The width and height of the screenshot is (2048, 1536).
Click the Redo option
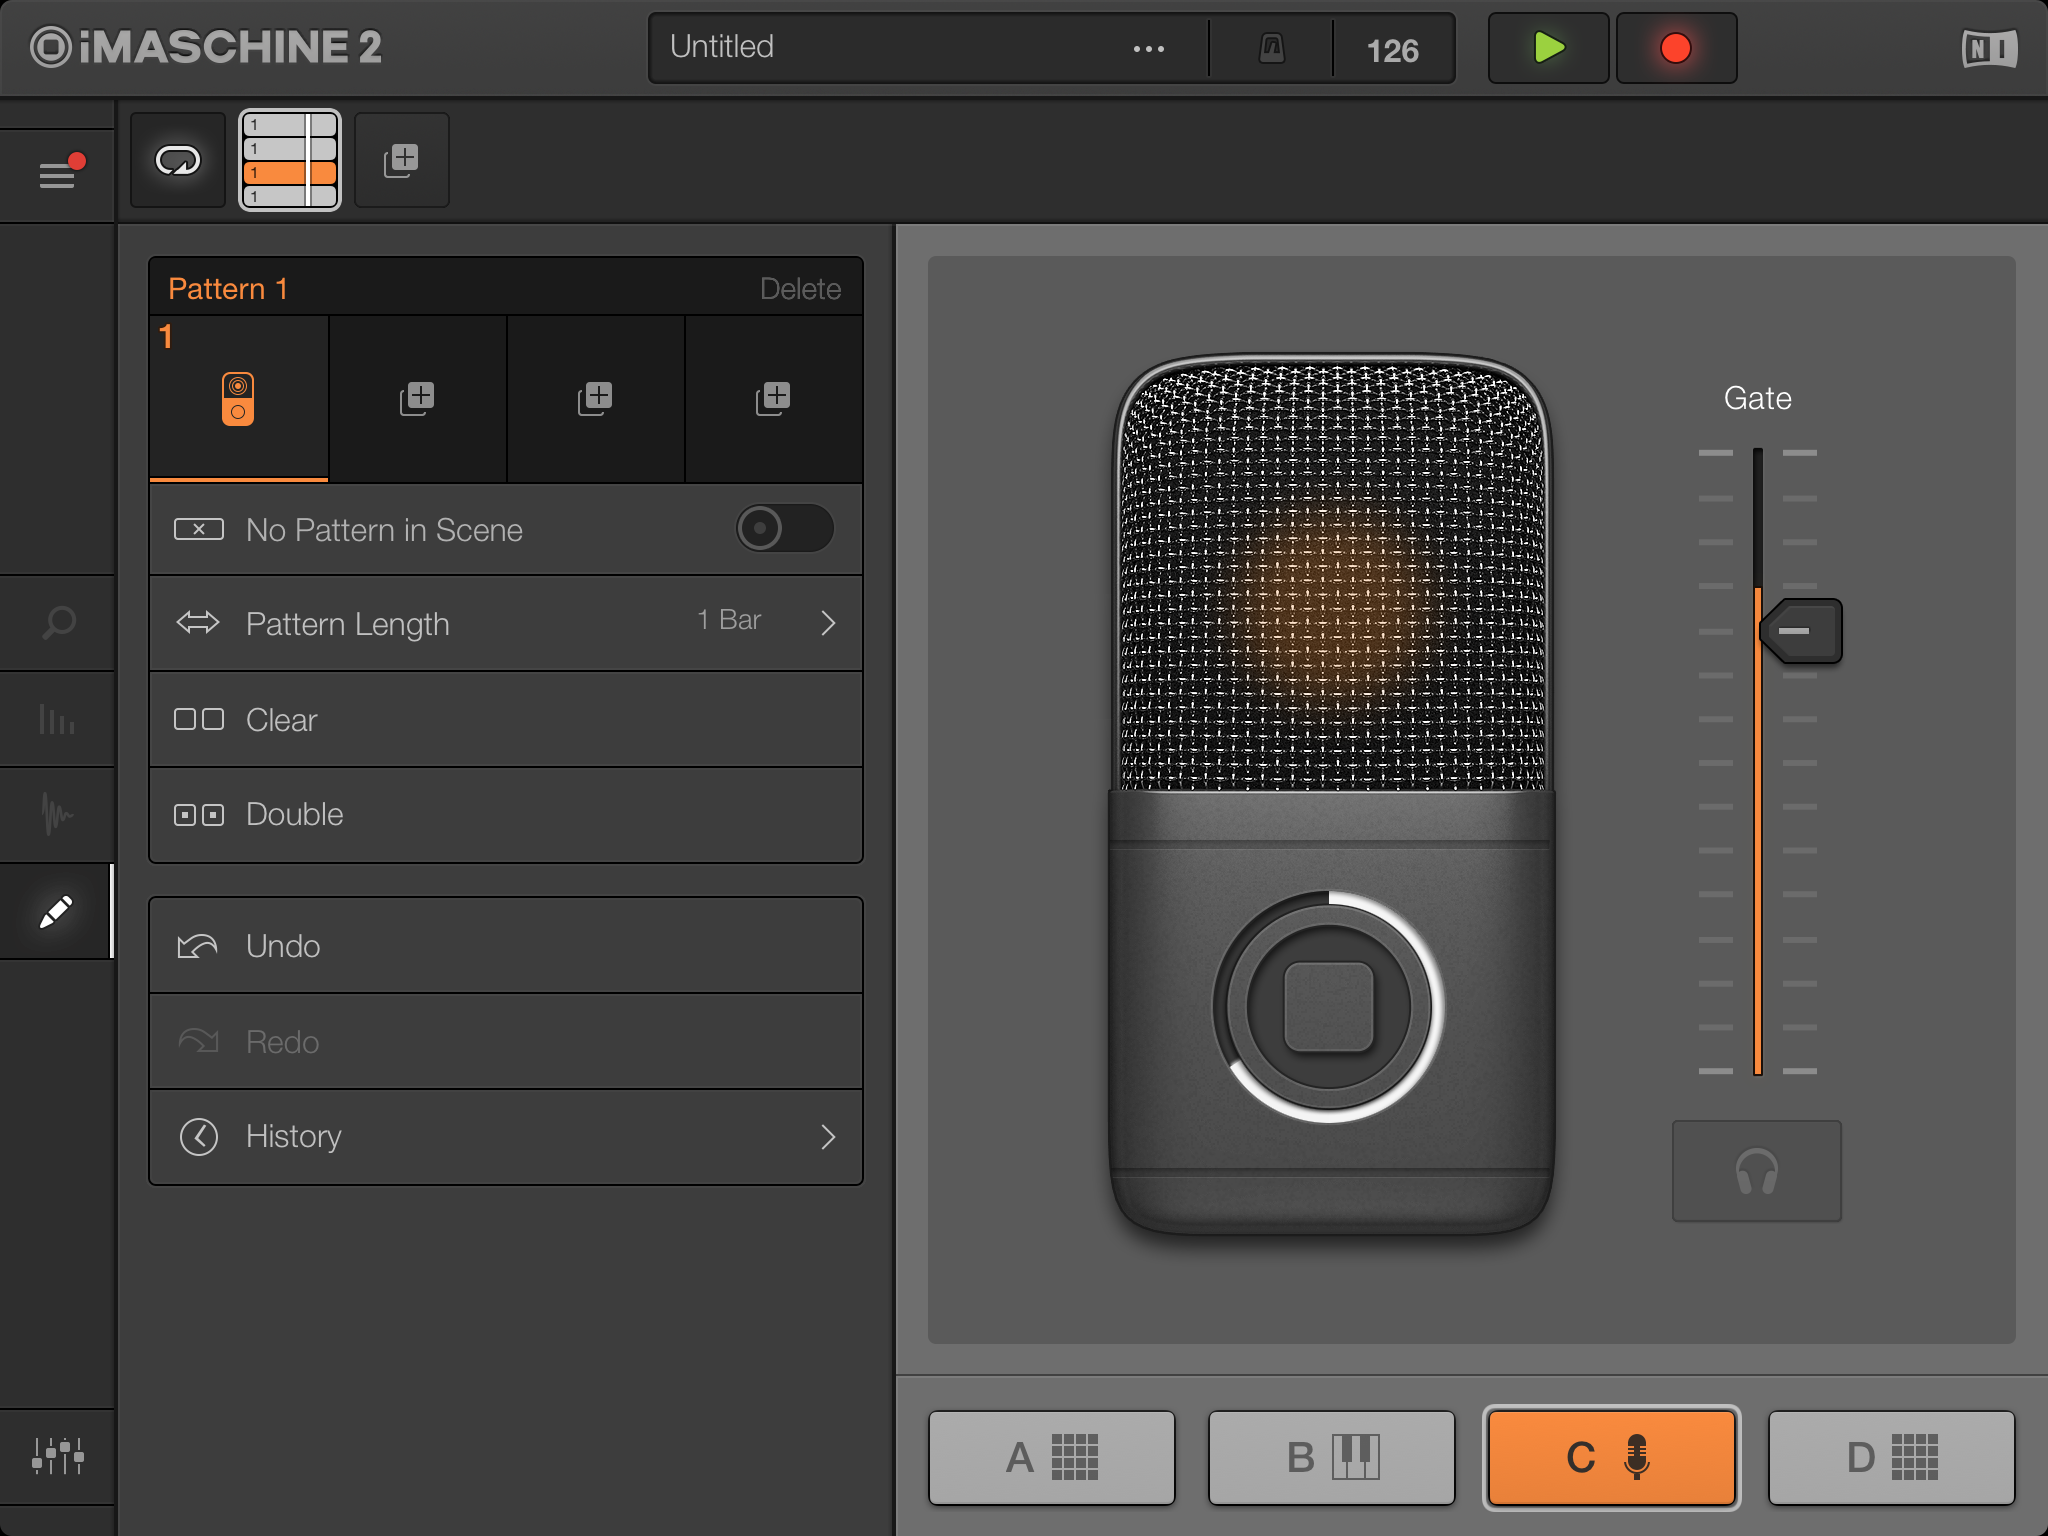(506, 1042)
